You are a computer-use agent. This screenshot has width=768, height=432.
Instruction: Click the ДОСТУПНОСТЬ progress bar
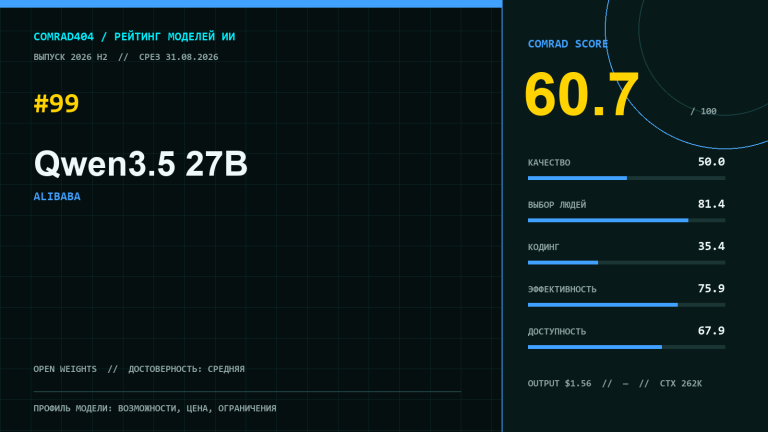click(x=626, y=347)
